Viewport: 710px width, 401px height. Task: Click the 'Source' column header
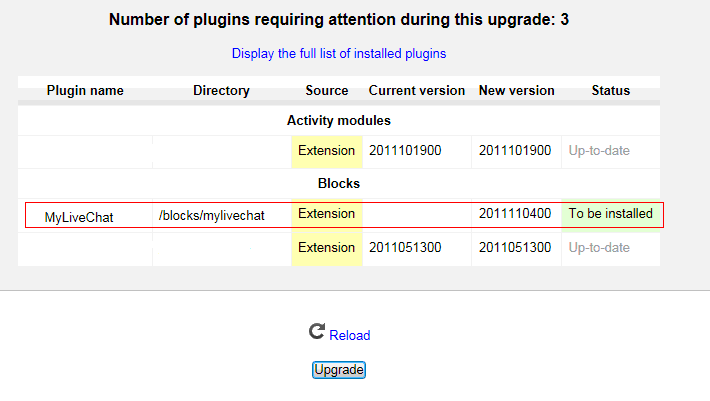tap(327, 90)
